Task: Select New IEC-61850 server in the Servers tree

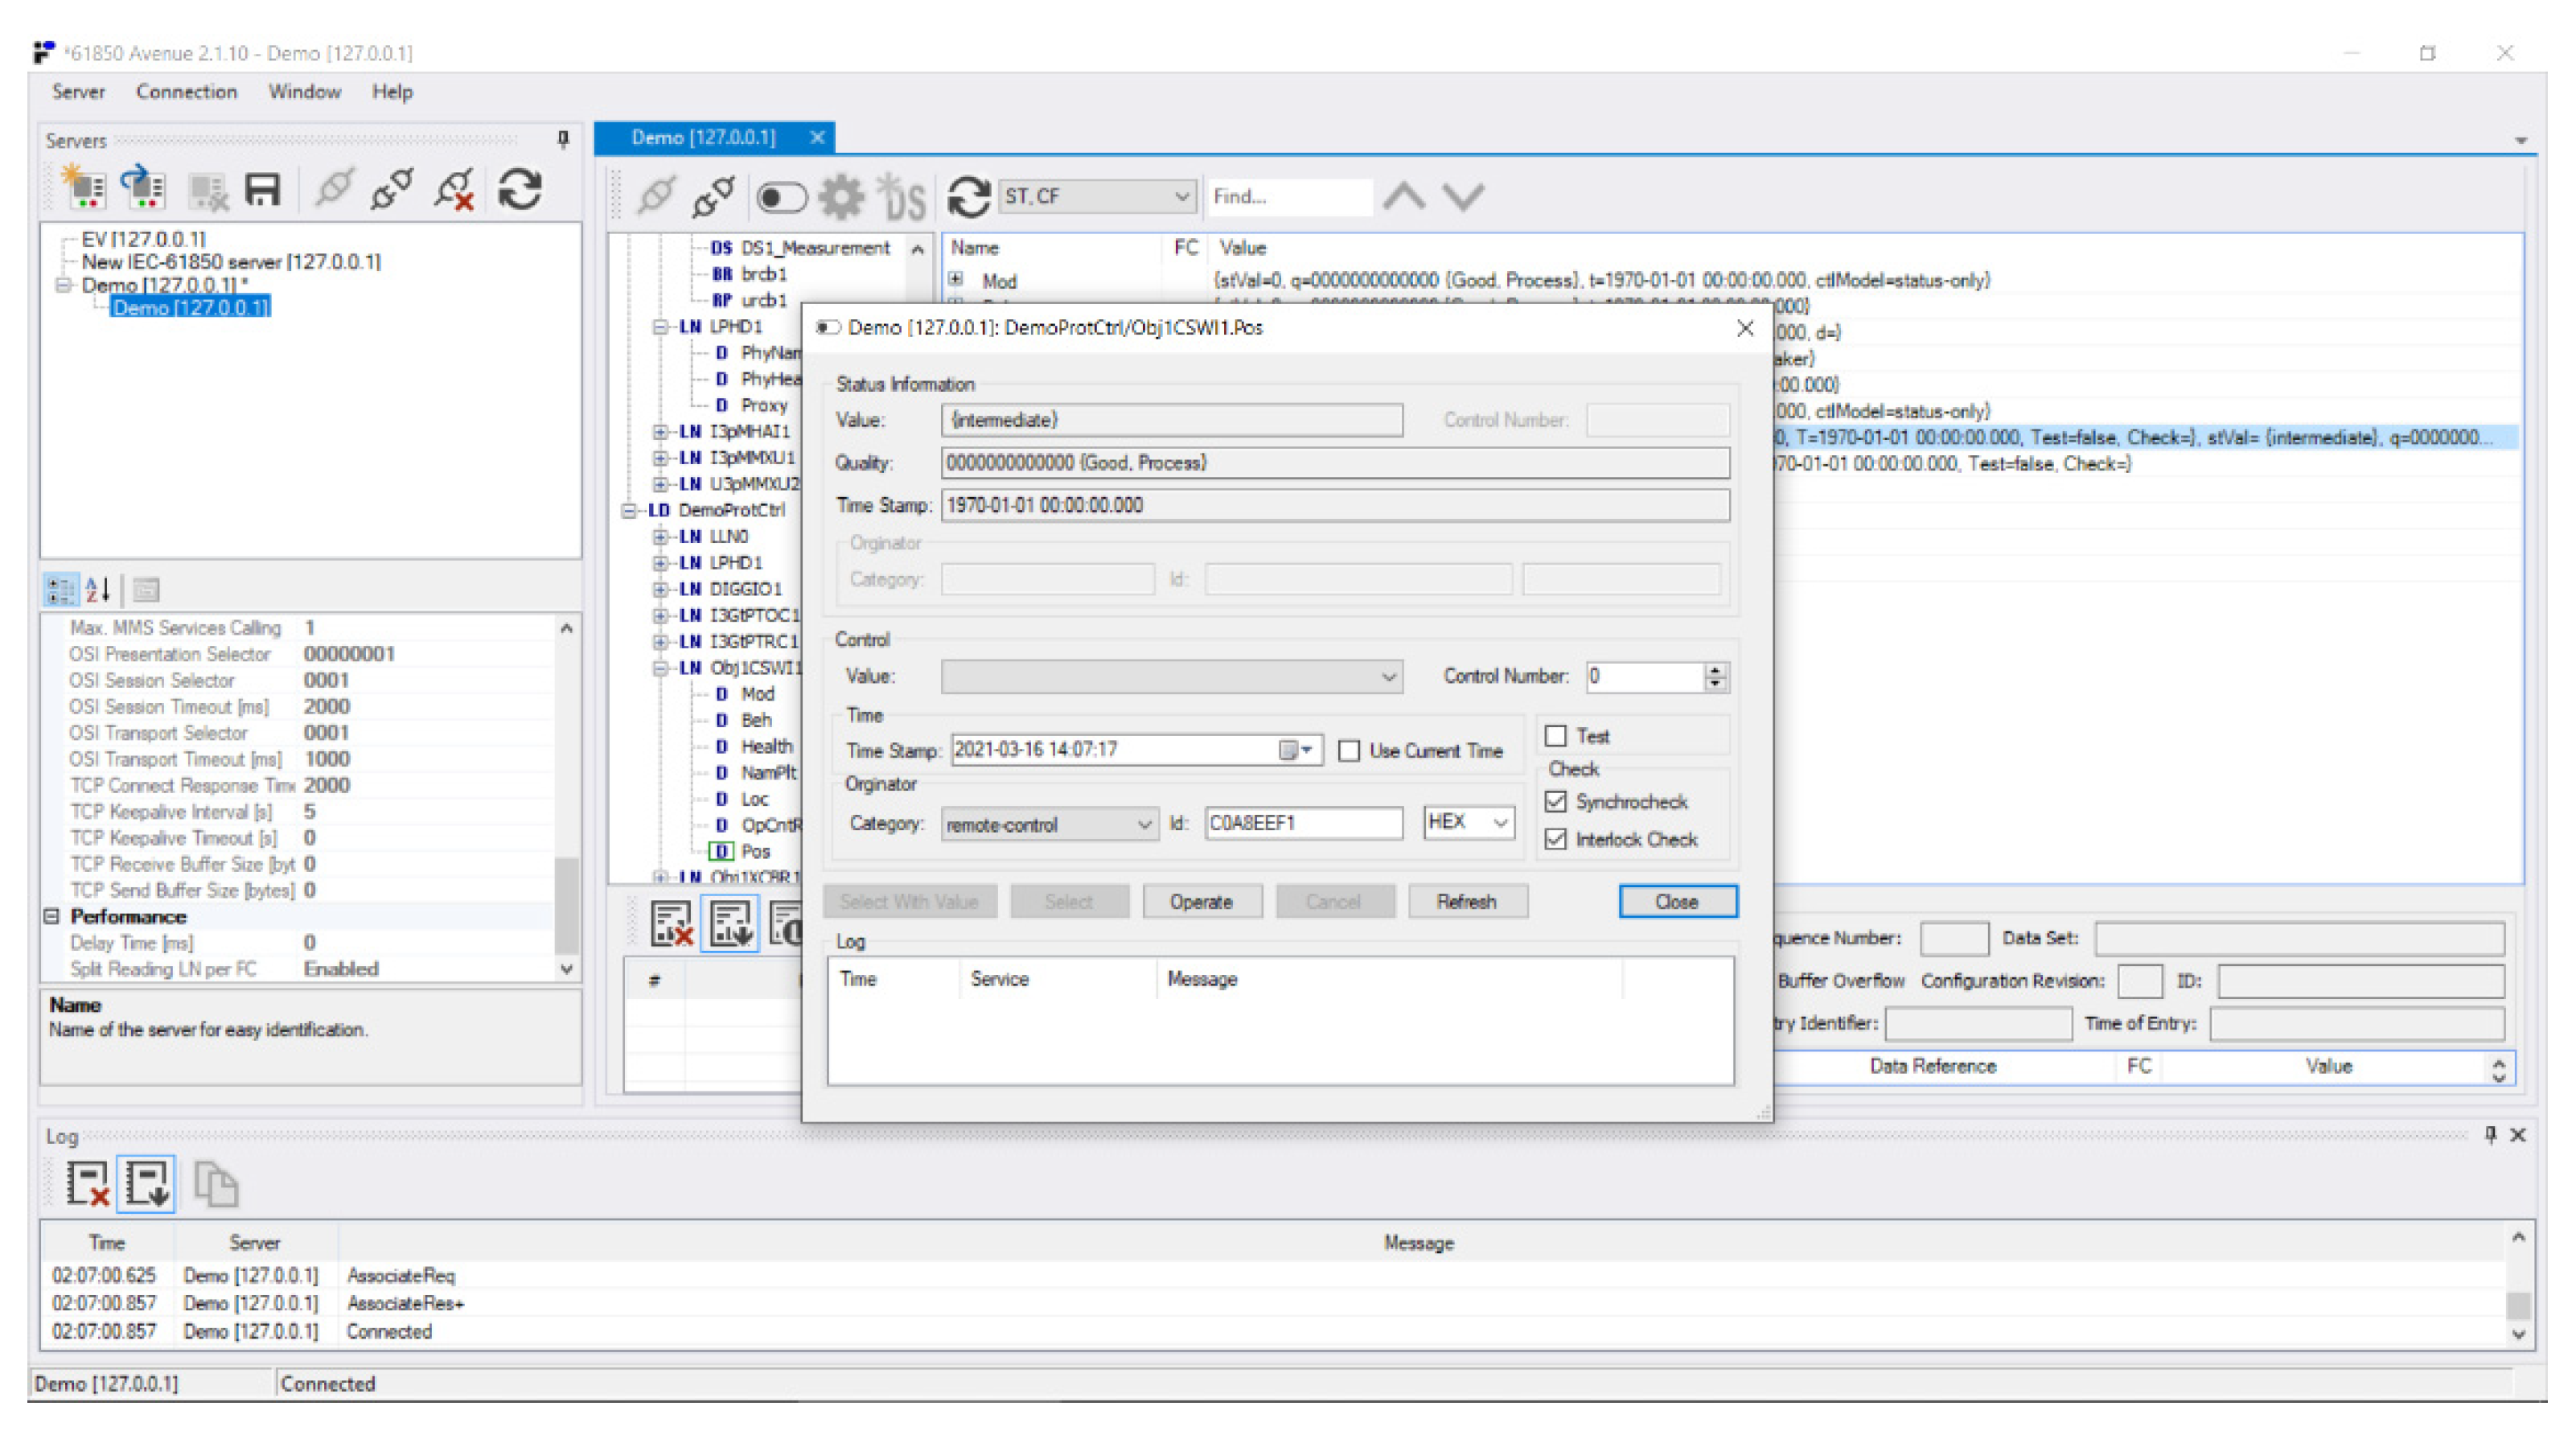Action: point(231,262)
